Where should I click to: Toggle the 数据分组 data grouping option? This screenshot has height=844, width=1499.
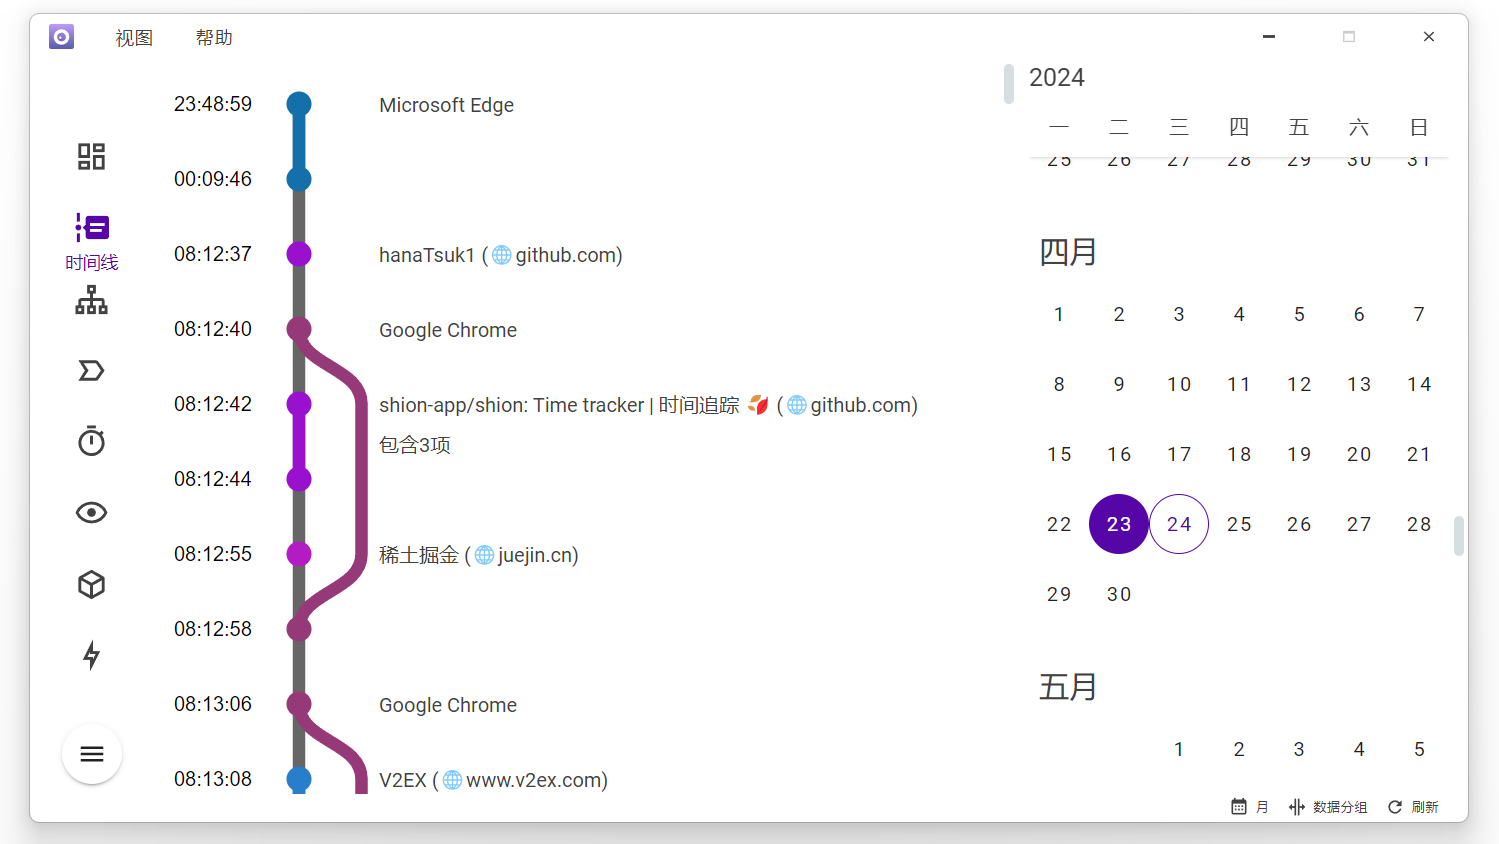pyautogui.click(x=1328, y=807)
